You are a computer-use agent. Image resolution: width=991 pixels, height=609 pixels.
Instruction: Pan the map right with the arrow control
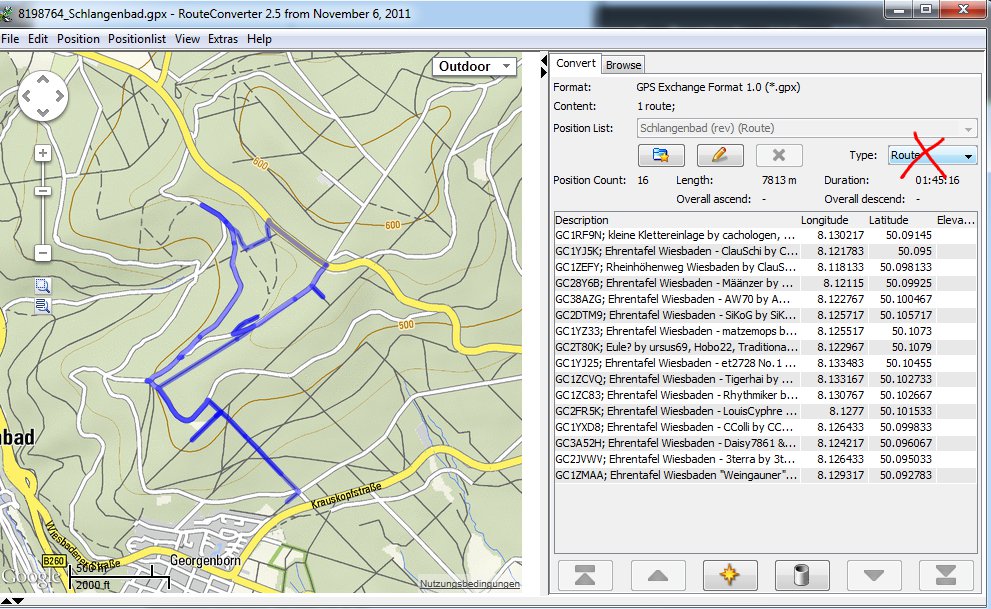click(59, 96)
